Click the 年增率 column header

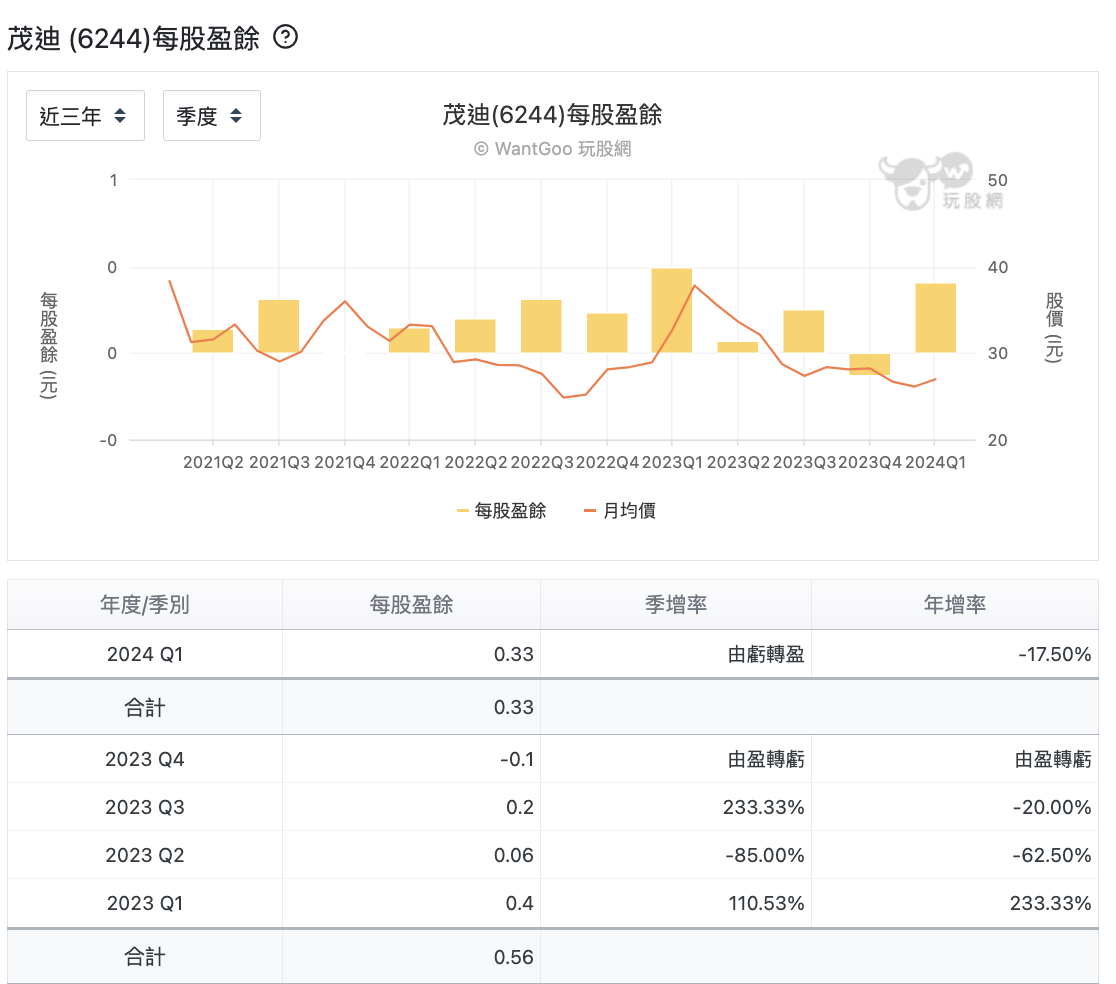pos(954,604)
